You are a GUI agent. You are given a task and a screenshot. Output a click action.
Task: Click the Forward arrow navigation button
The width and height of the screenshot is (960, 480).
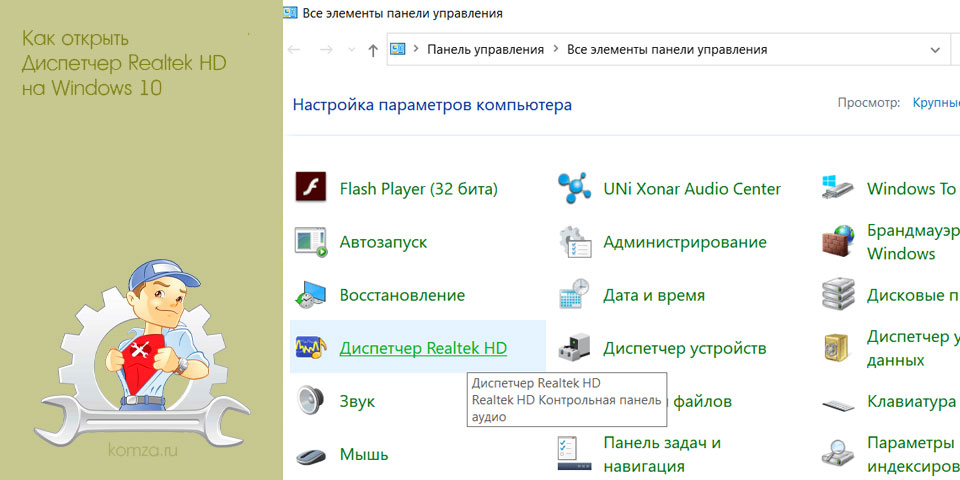(326, 50)
